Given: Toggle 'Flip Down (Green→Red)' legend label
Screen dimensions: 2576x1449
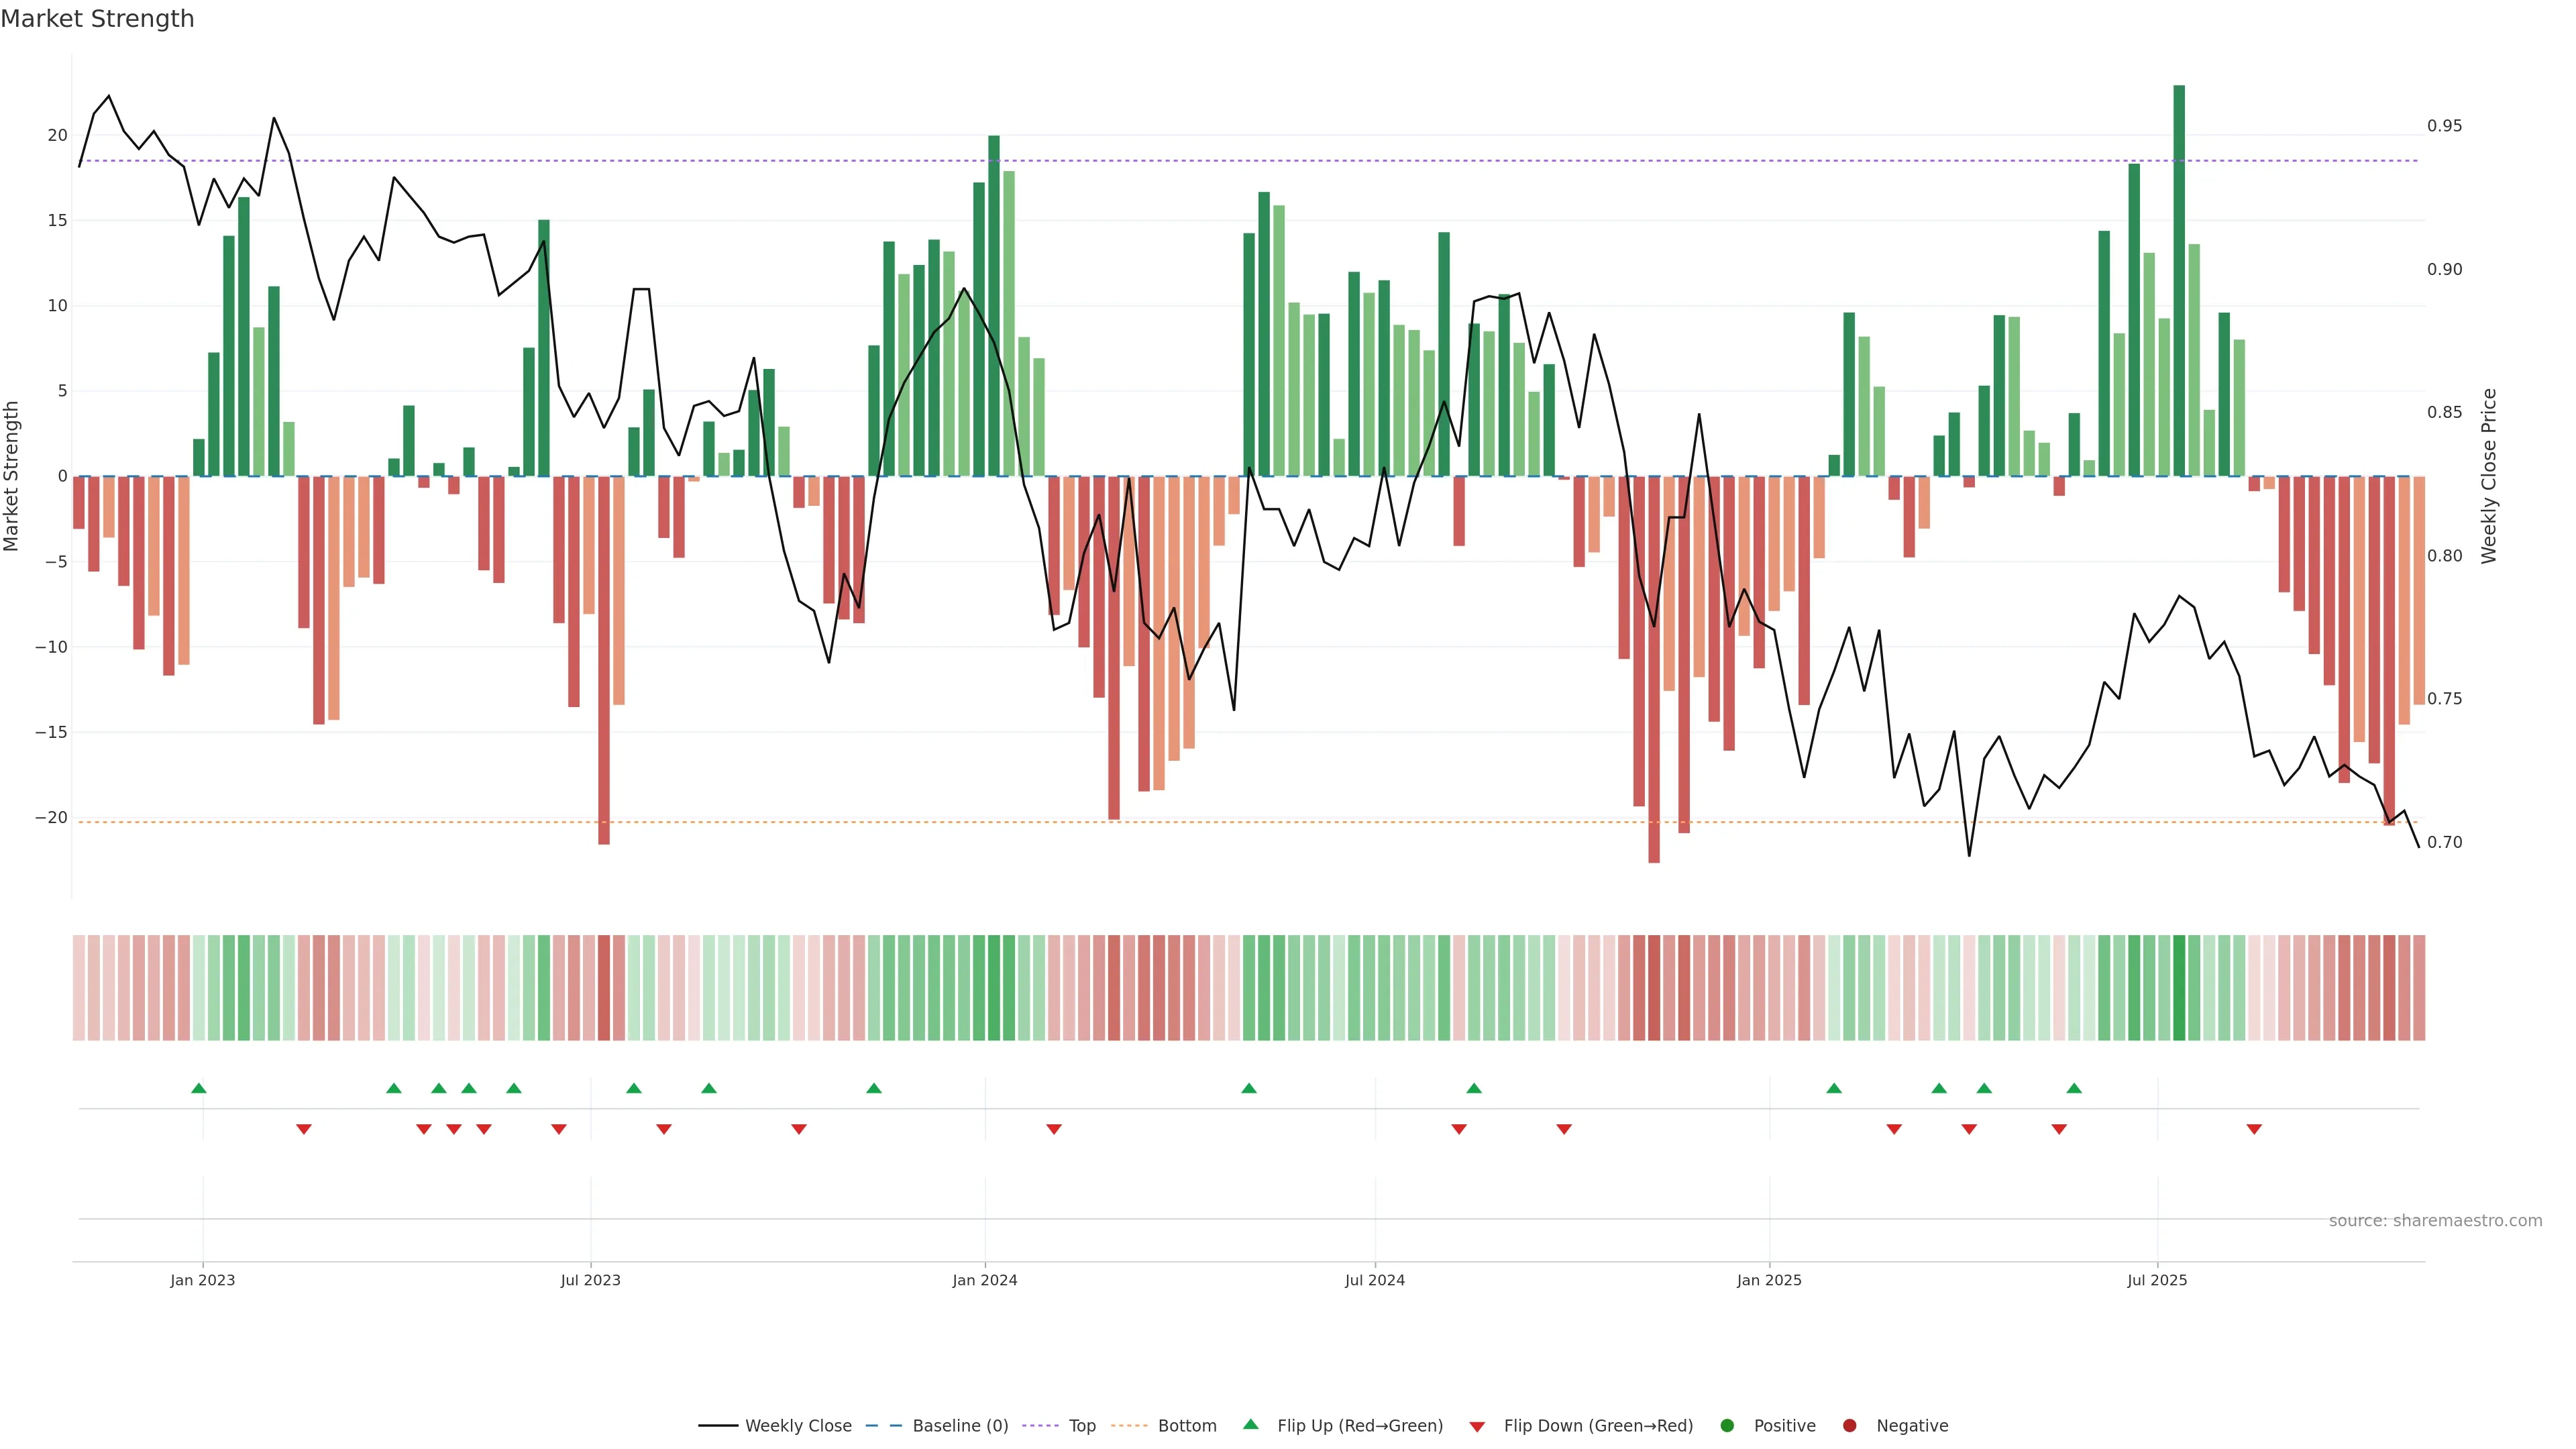Looking at the screenshot, I should 1598,1426.
